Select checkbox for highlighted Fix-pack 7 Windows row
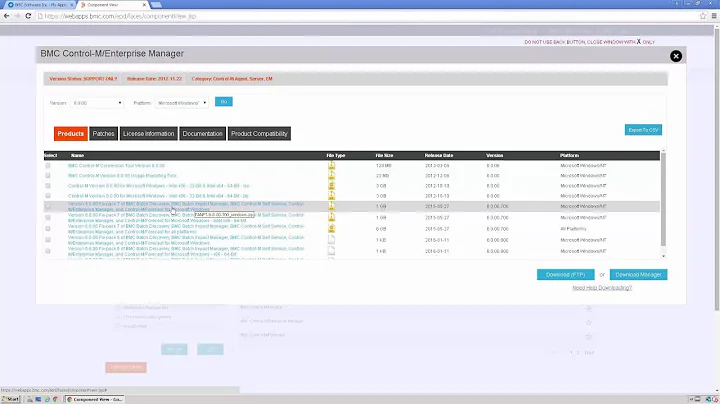 pos(48,206)
